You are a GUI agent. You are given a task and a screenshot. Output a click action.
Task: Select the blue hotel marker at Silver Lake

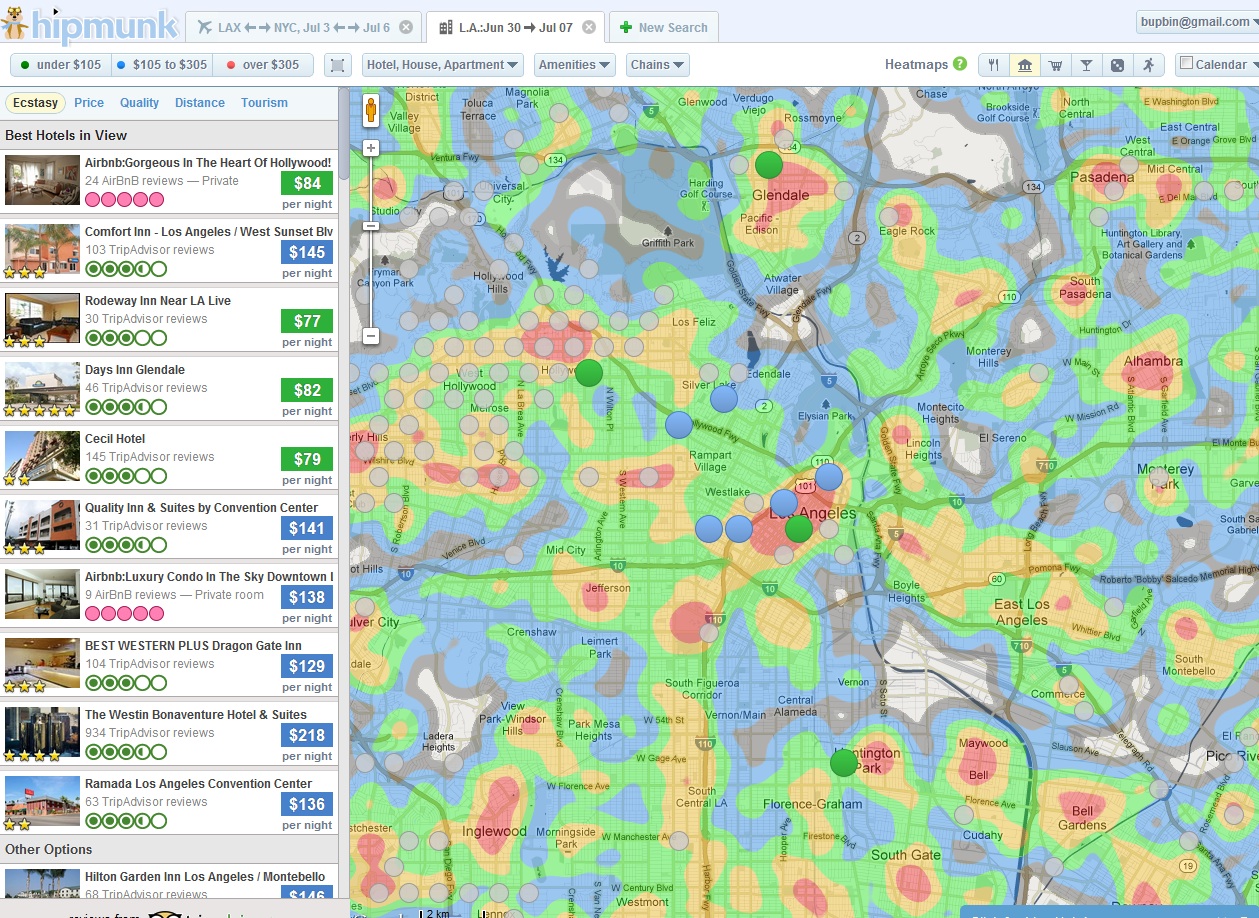[x=724, y=400]
